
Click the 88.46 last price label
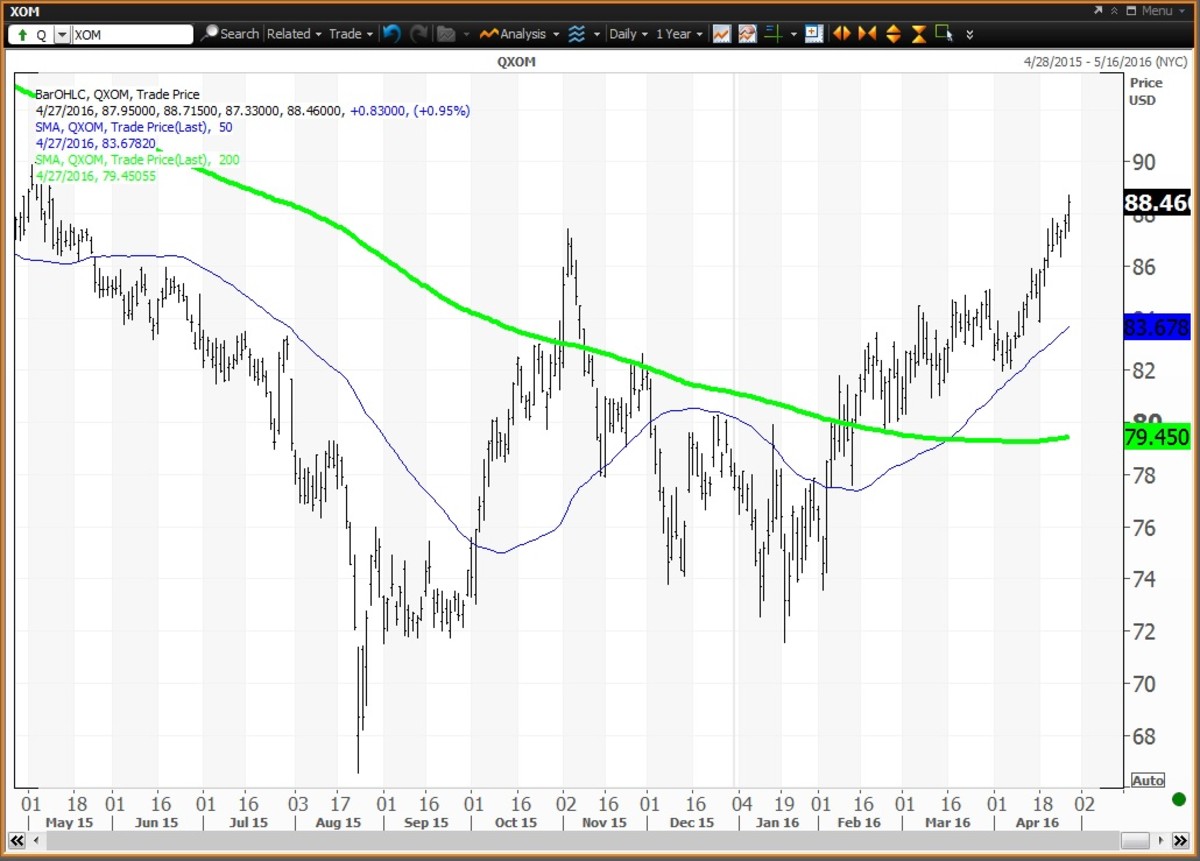click(x=1156, y=205)
